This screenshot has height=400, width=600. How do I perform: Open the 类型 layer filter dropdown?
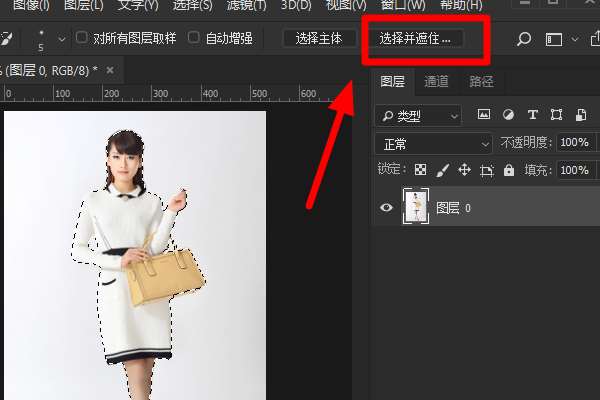[x=419, y=115]
